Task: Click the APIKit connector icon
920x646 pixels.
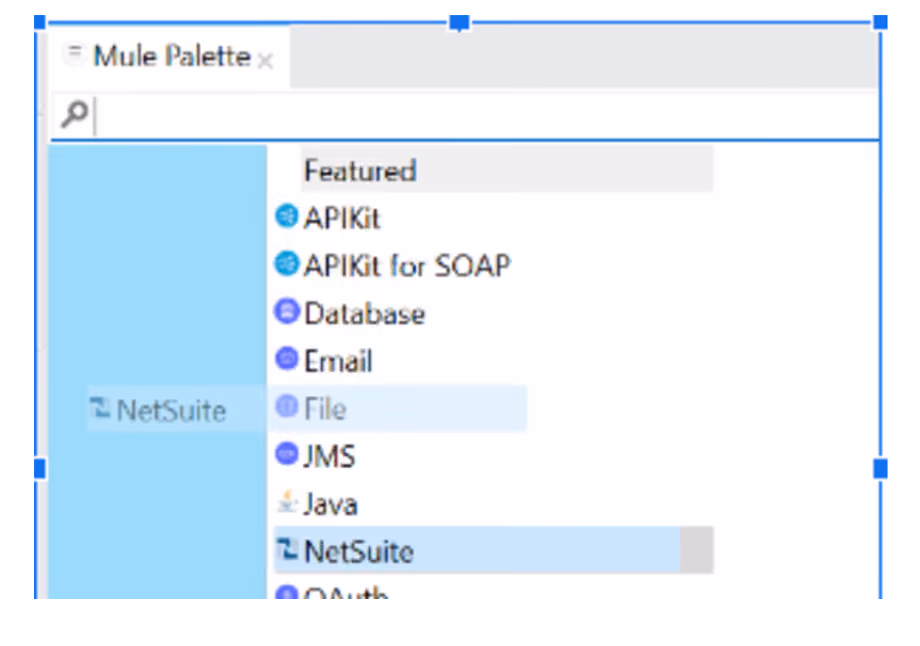Action: [x=287, y=215]
